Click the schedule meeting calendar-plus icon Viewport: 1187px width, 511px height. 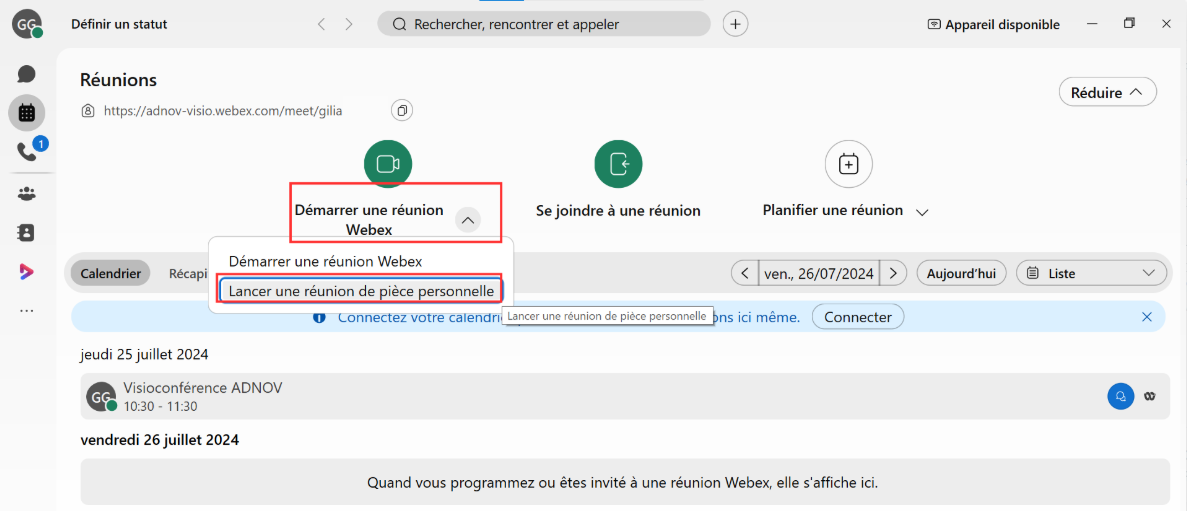[x=848, y=164]
